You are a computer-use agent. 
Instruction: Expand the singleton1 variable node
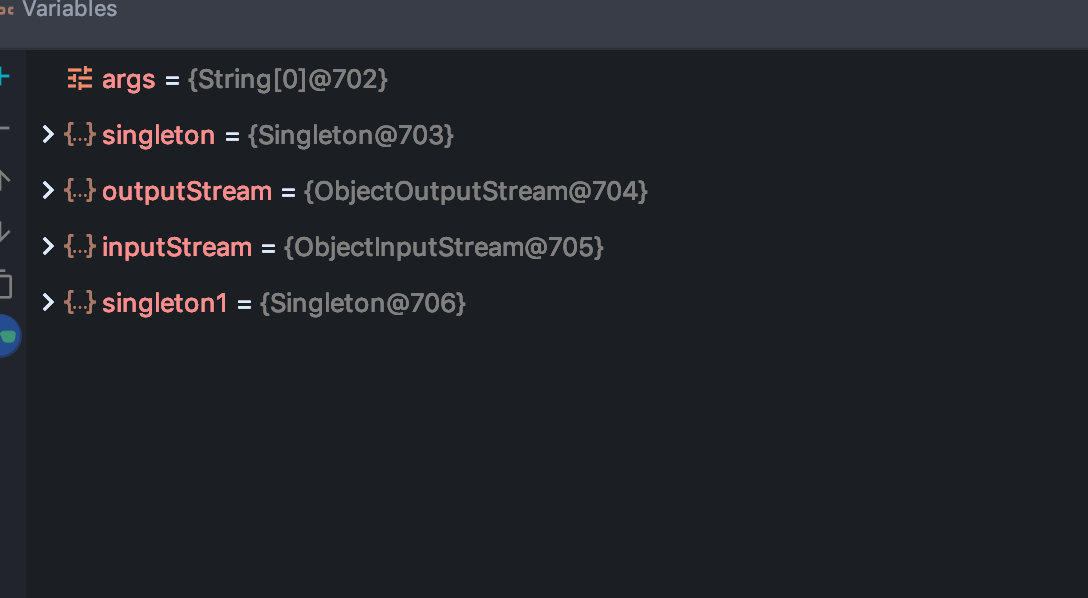click(x=48, y=302)
